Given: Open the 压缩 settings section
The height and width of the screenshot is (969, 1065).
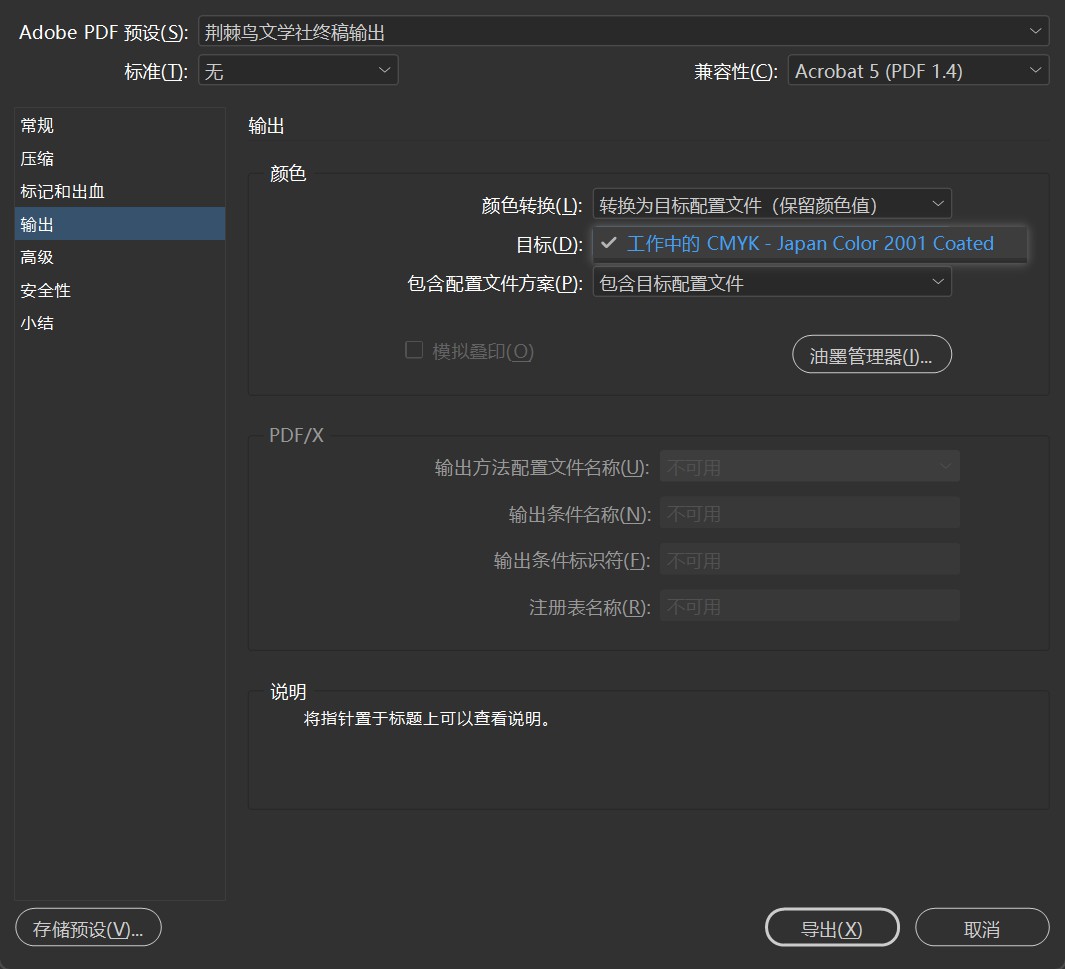Looking at the screenshot, I should click(x=38, y=159).
